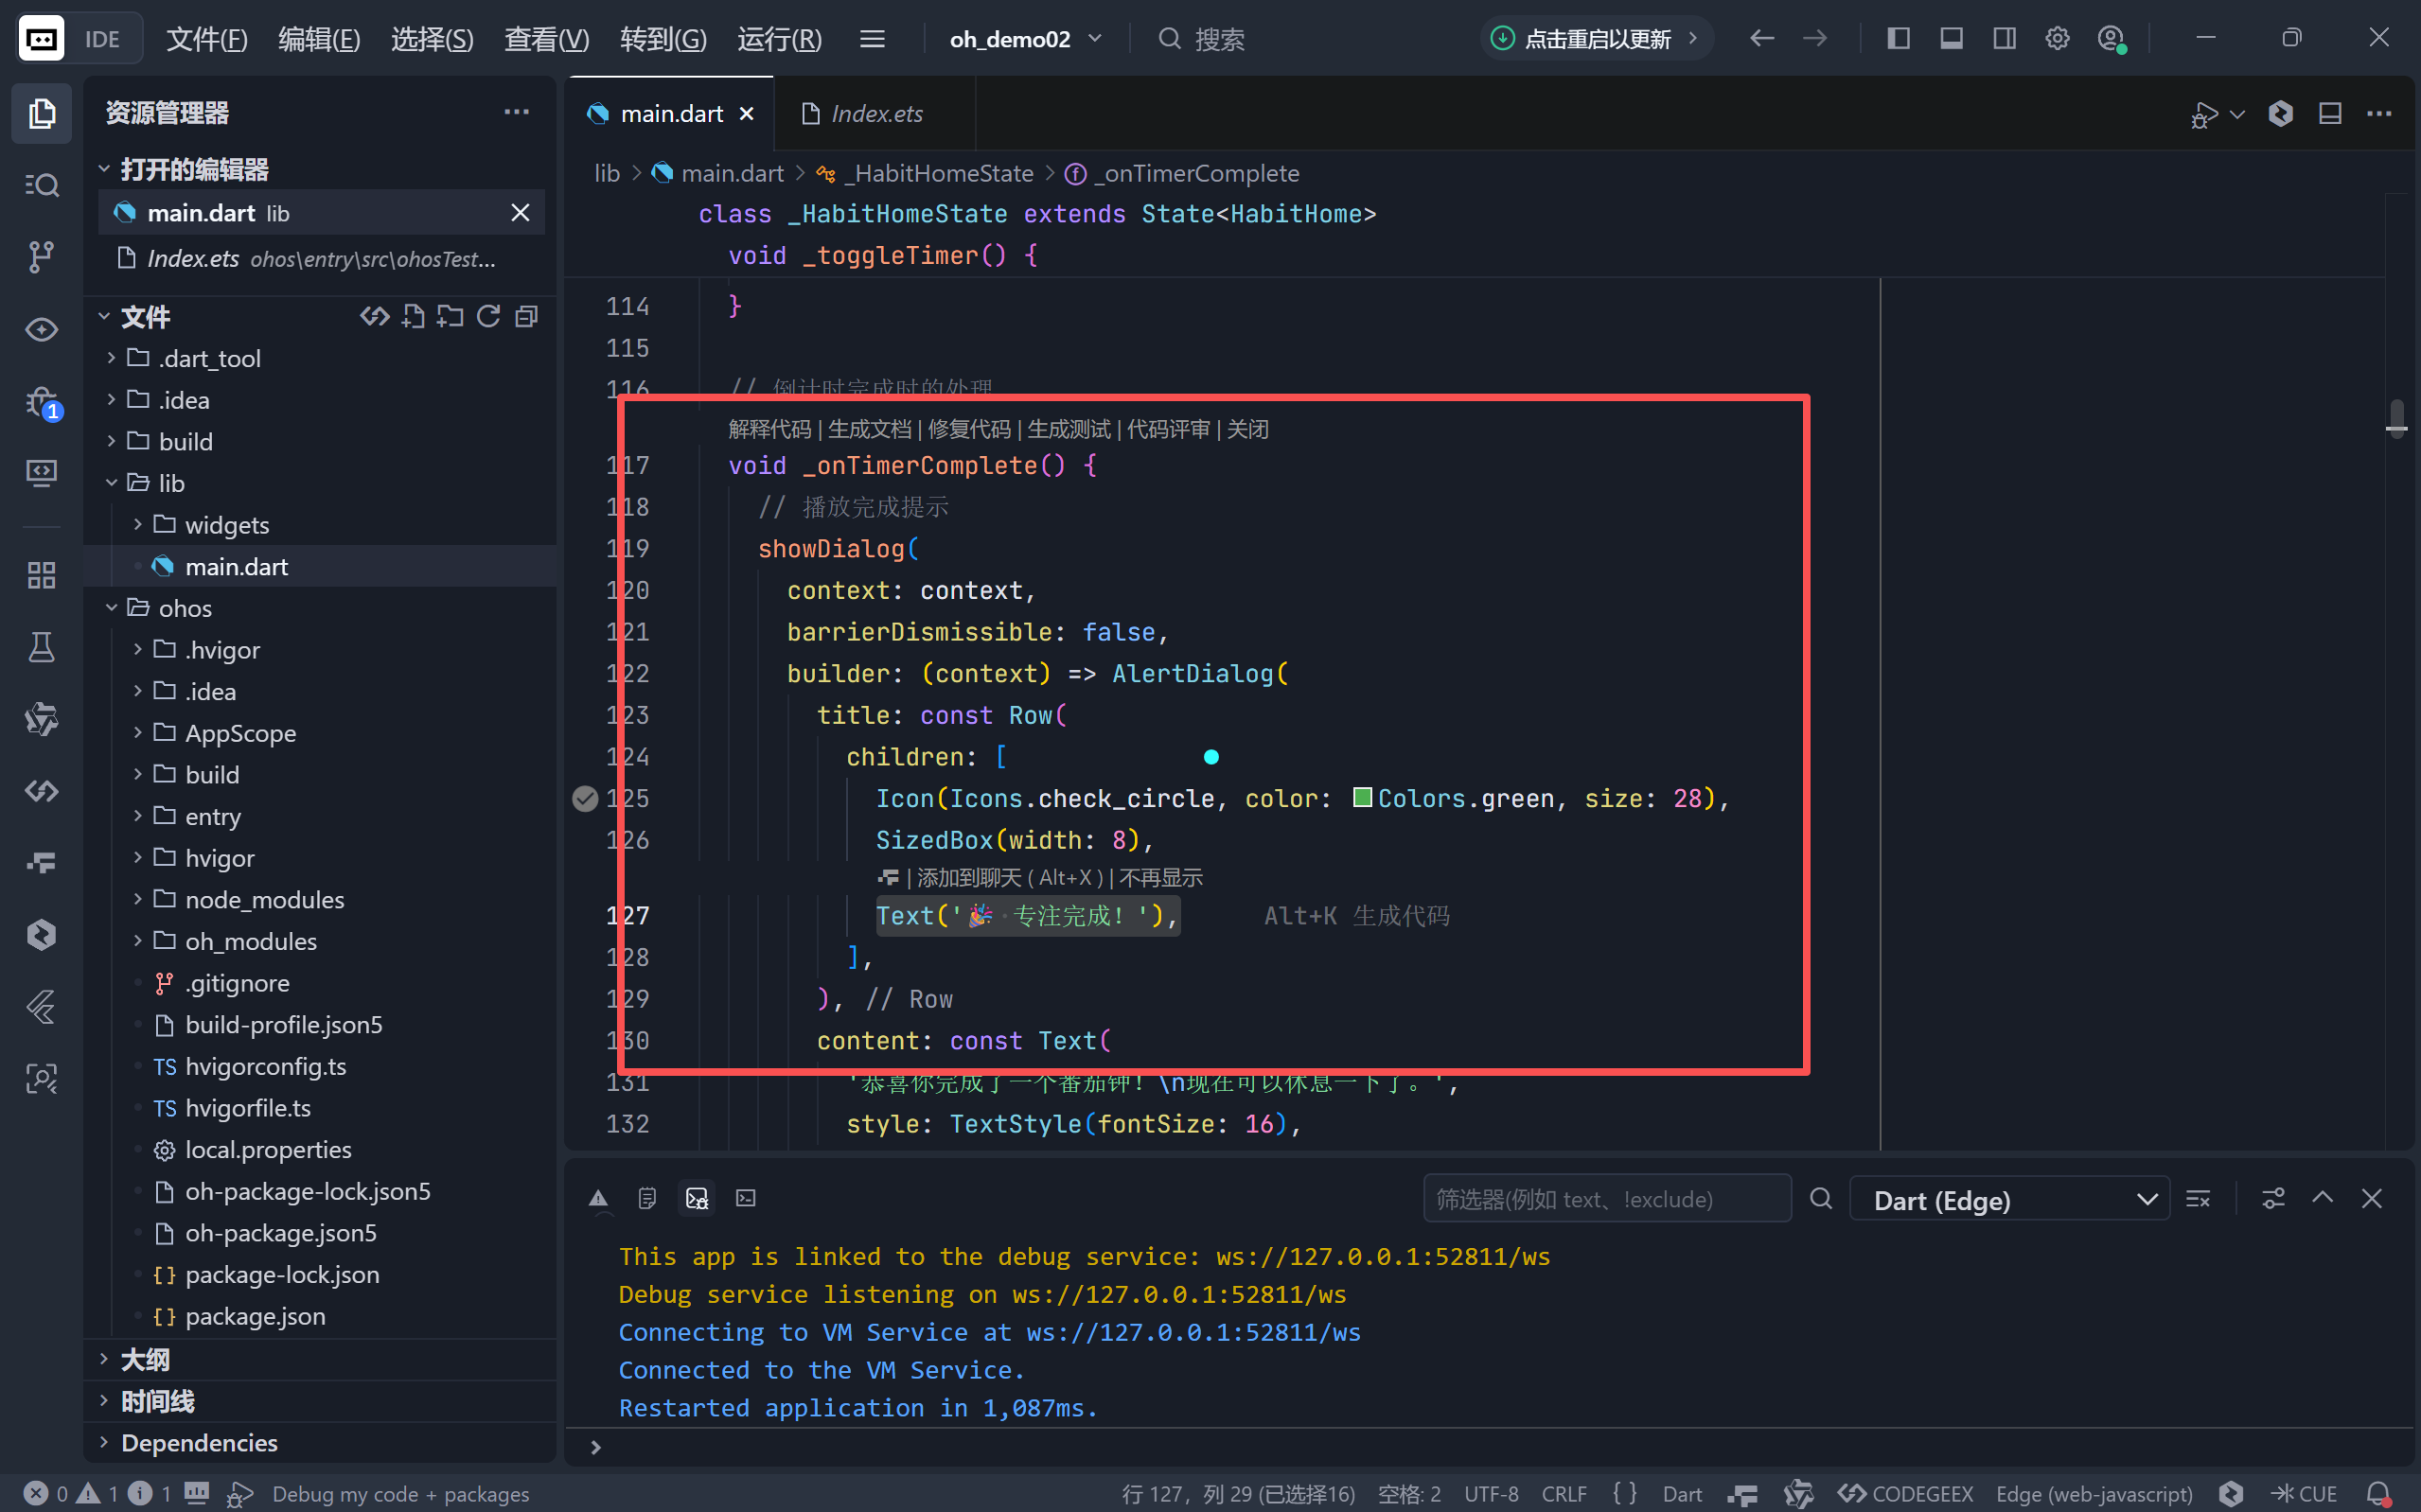Image resolution: width=2421 pixels, height=1512 pixels.
Task: Click the green Colors.green swatch
Action: click(1361, 797)
